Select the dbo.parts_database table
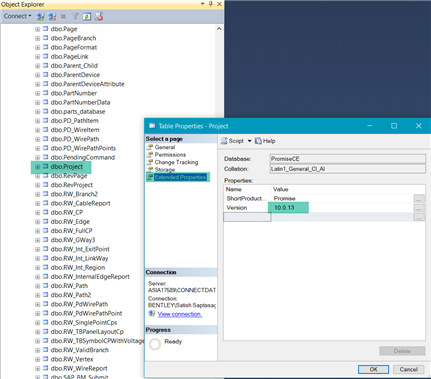 (78, 112)
